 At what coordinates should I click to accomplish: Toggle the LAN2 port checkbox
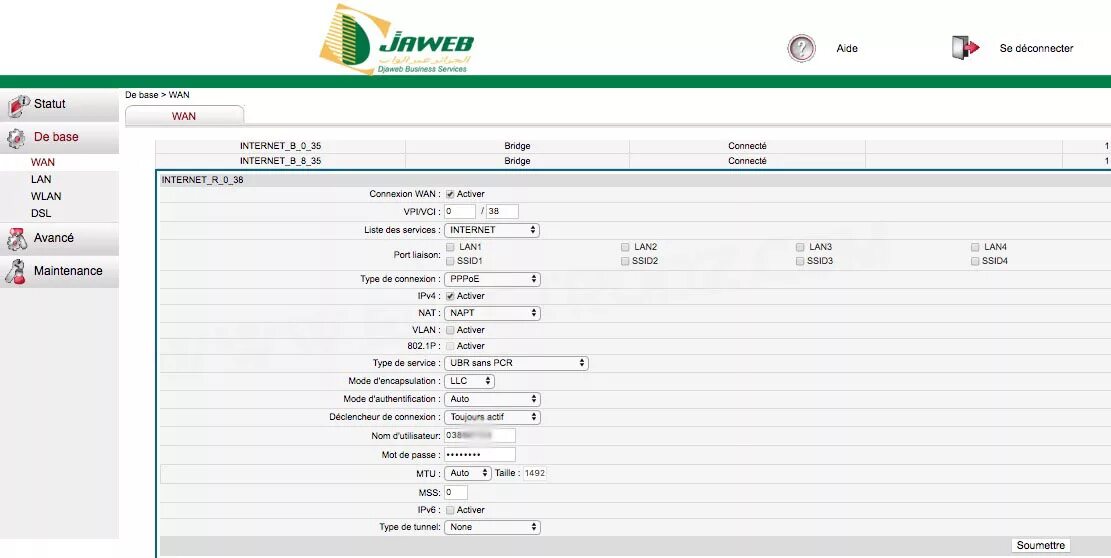tap(625, 247)
